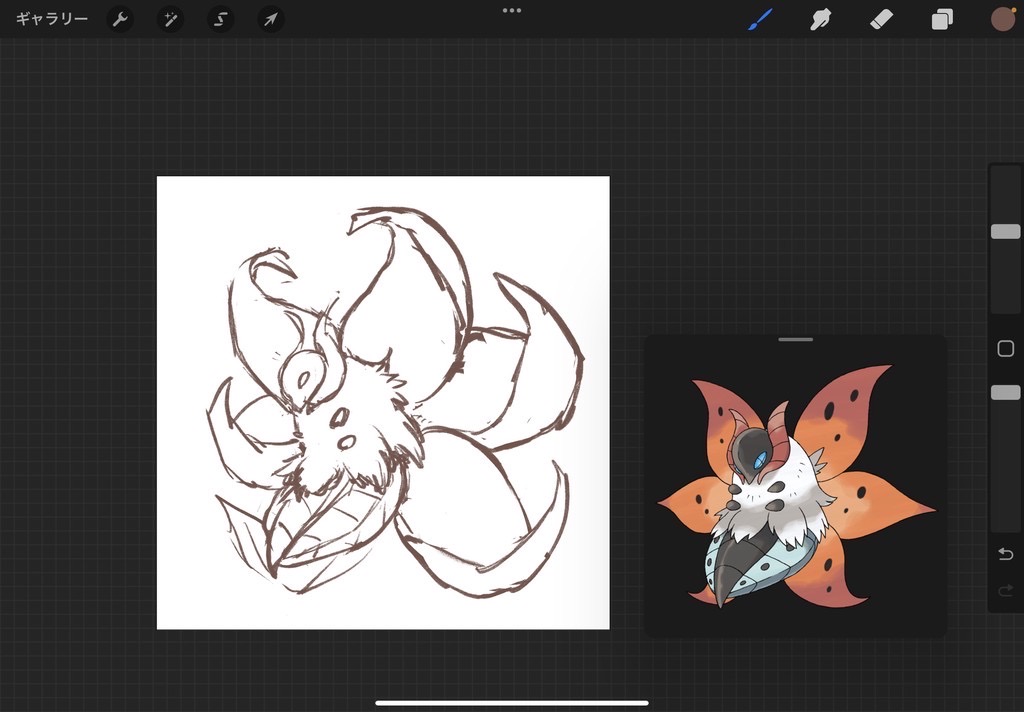The image size is (1024, 712).
Task: Click the brush opacity slider handle
Action: pos(1005,392)
